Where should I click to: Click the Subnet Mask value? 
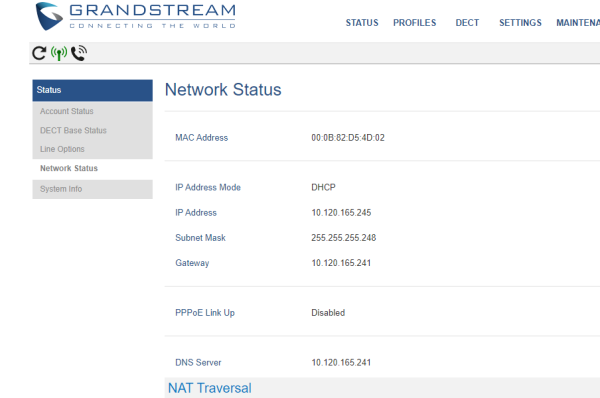(344, 238)
